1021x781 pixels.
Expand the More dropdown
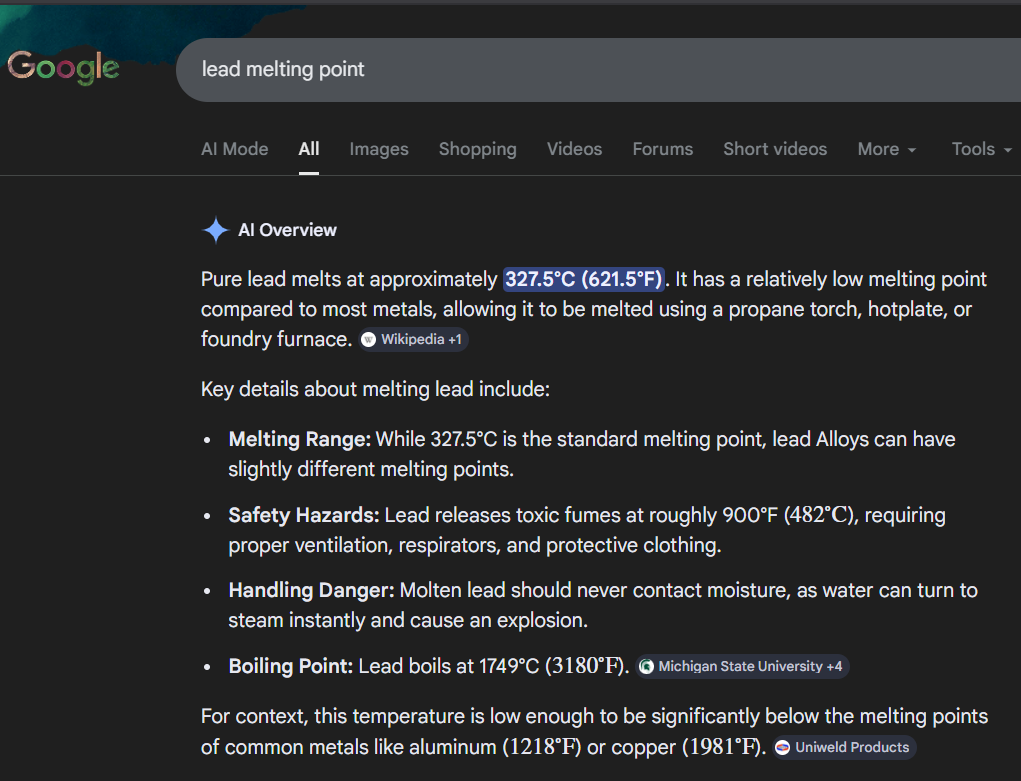point(887,149)
